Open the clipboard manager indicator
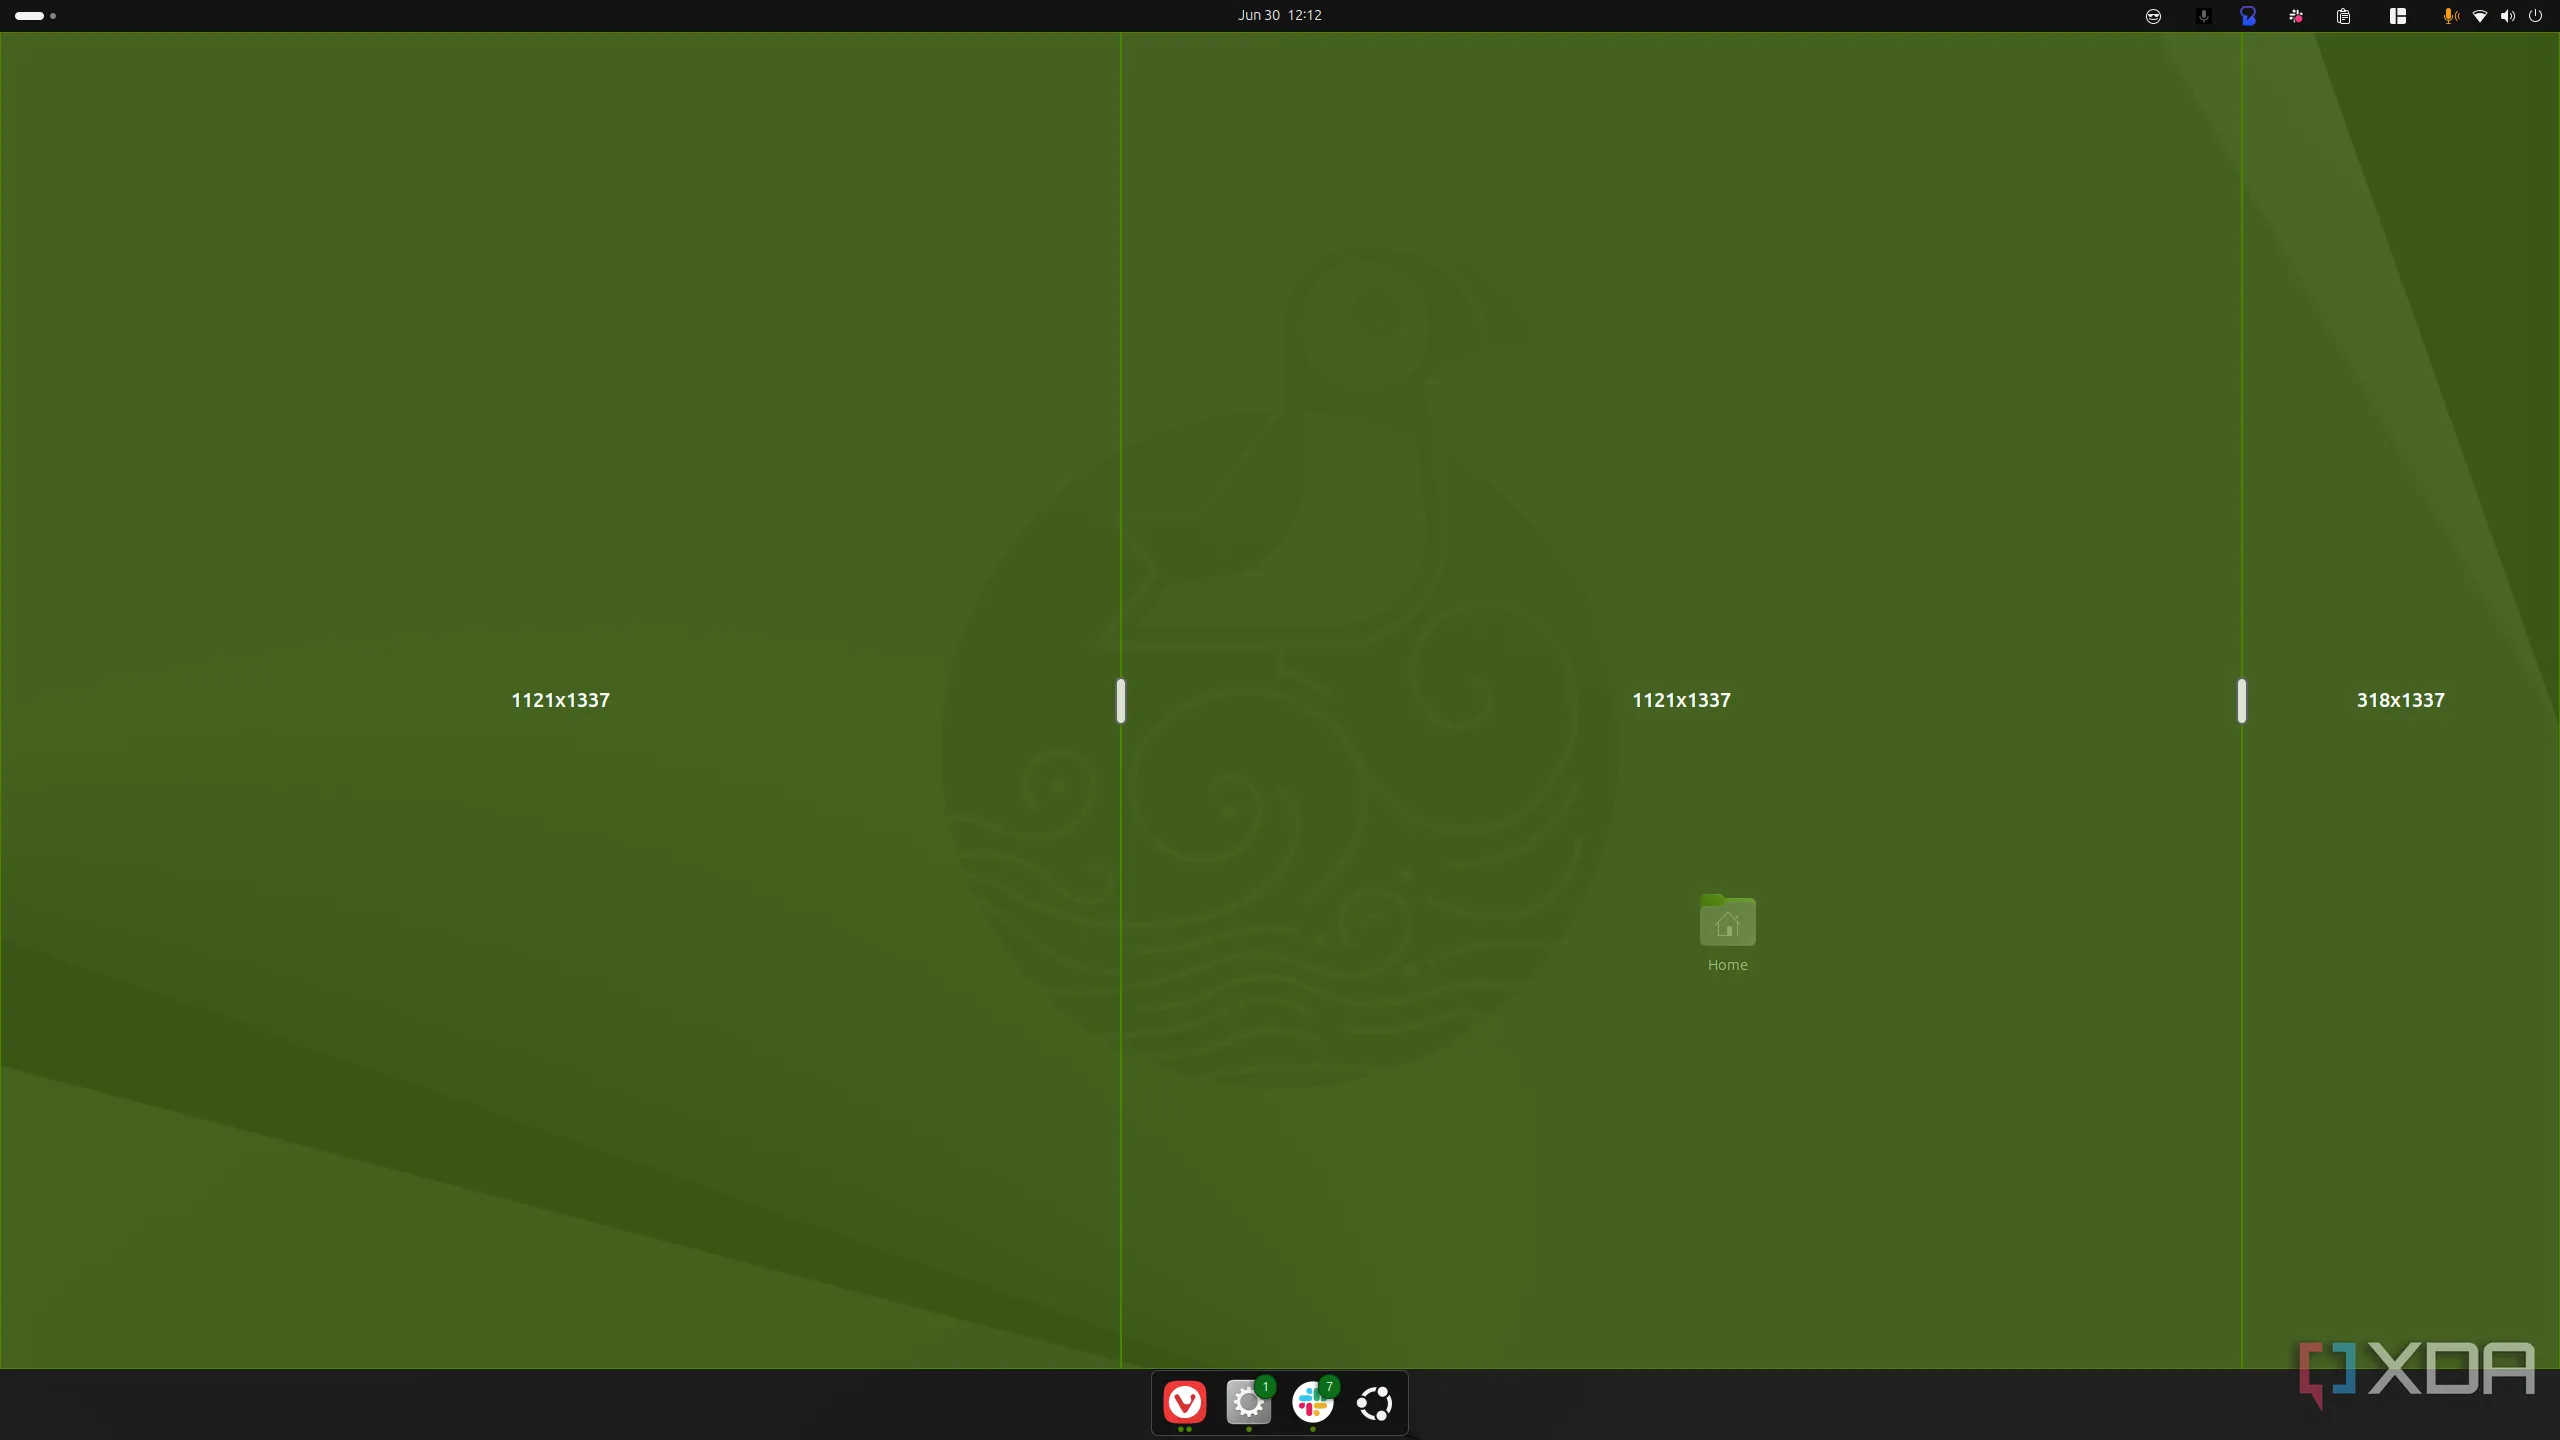2560x1440 pixels. 2343,16
